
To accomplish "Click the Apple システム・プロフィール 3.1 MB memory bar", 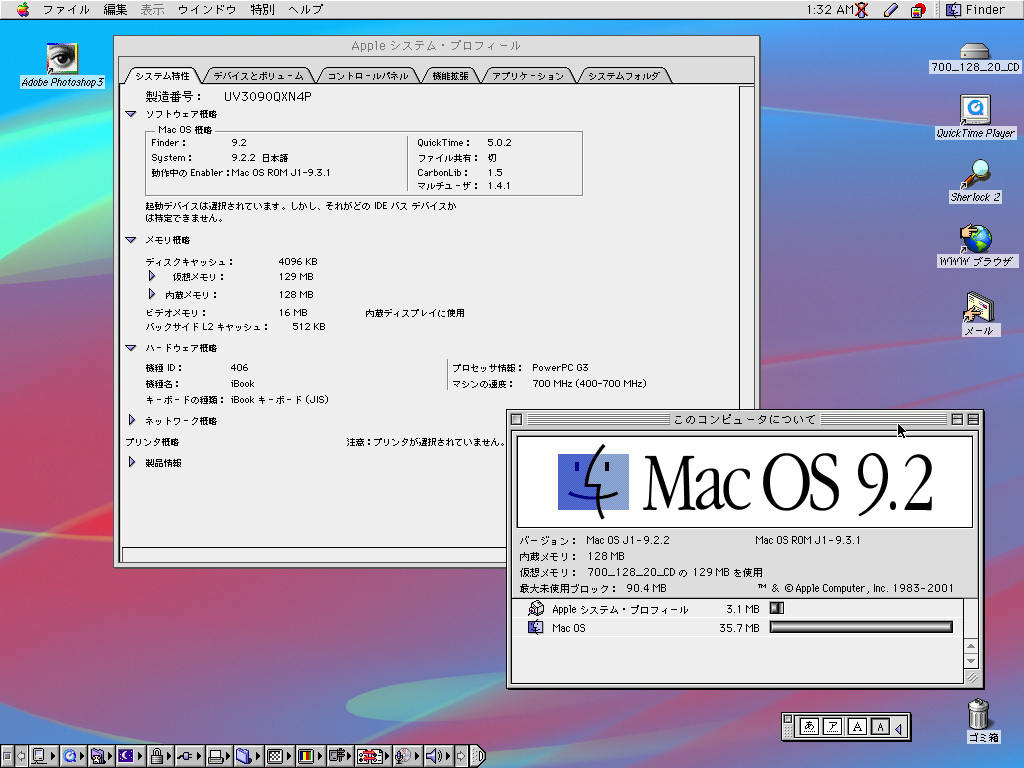I will (x=776, y=608).
